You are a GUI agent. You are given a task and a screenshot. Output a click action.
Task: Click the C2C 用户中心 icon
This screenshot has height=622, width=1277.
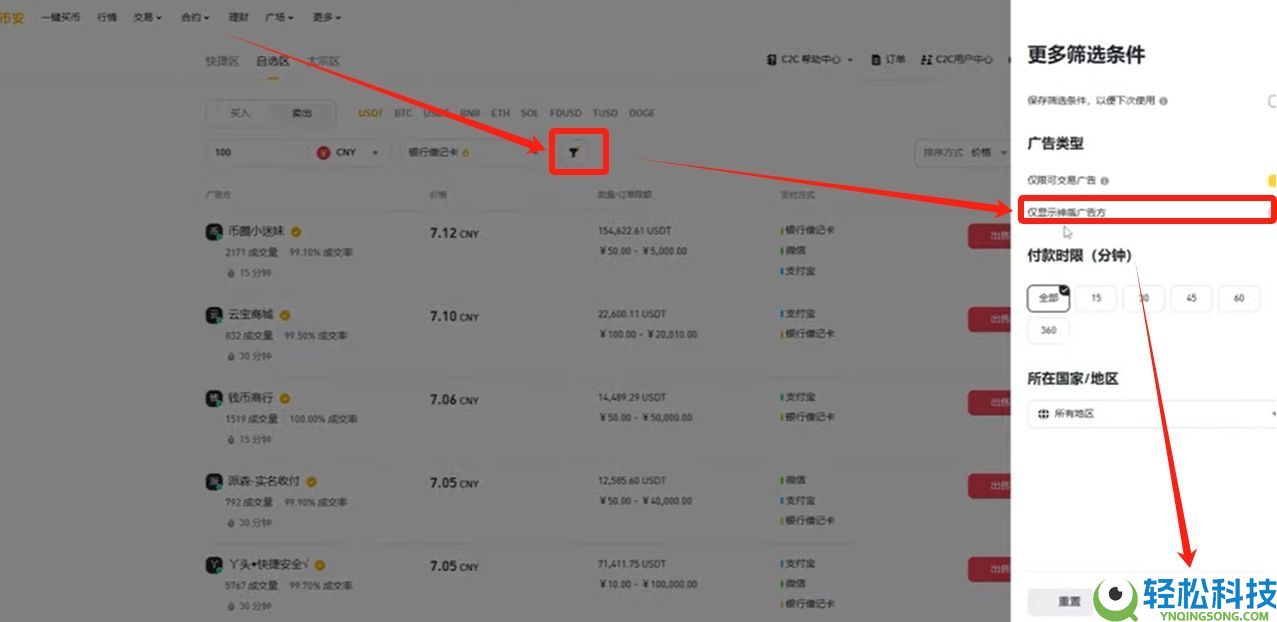click(926, 59)
